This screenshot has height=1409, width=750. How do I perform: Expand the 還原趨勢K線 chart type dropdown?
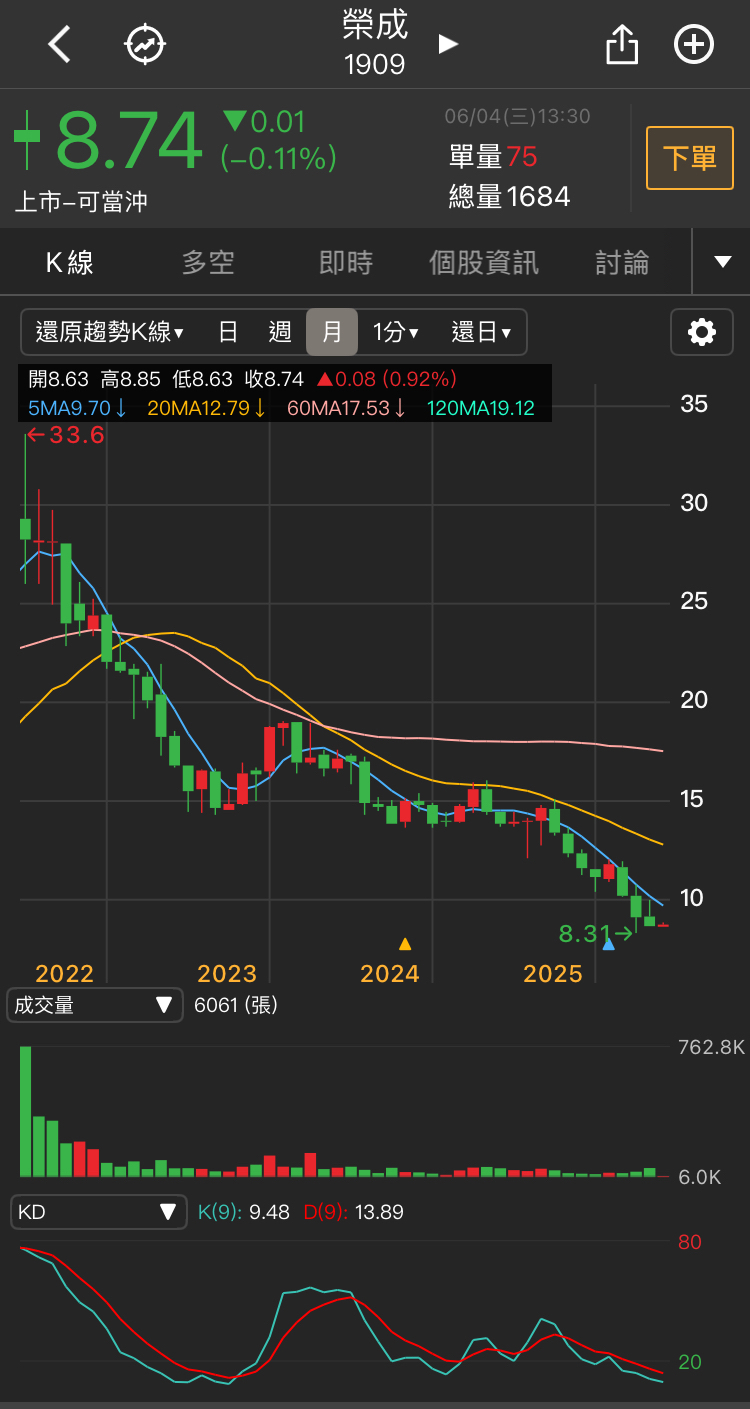point(109,332)
